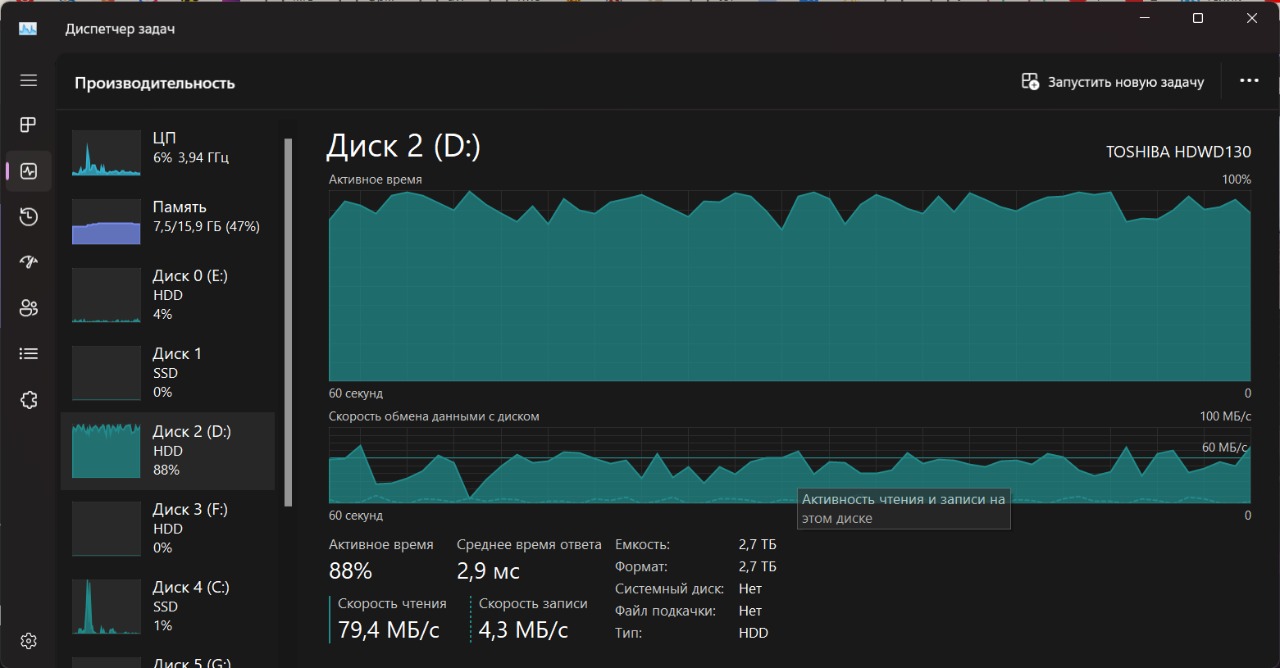1280x668 pixels.
Task: Select the Performance page icon in sidebar
Action: [28, 171]
